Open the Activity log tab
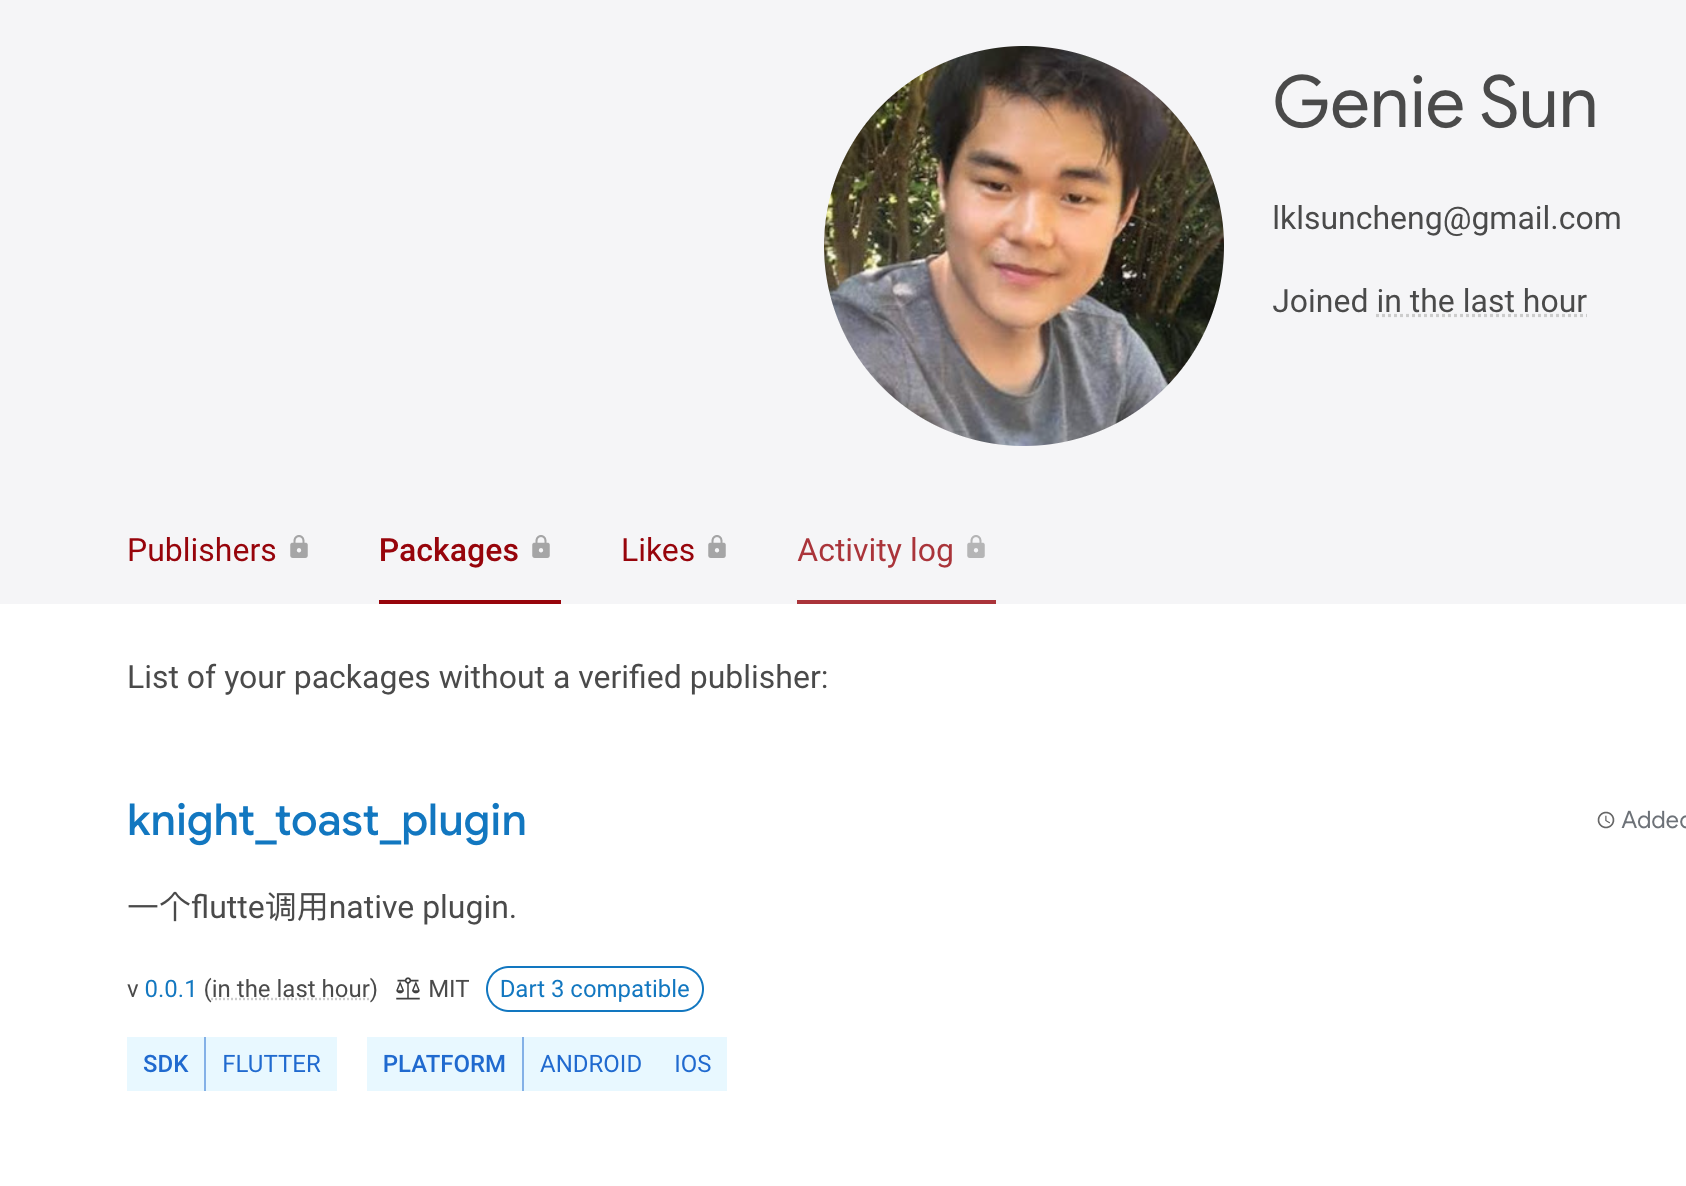This screenshot has height=1186, width=1686. (875, 550)
